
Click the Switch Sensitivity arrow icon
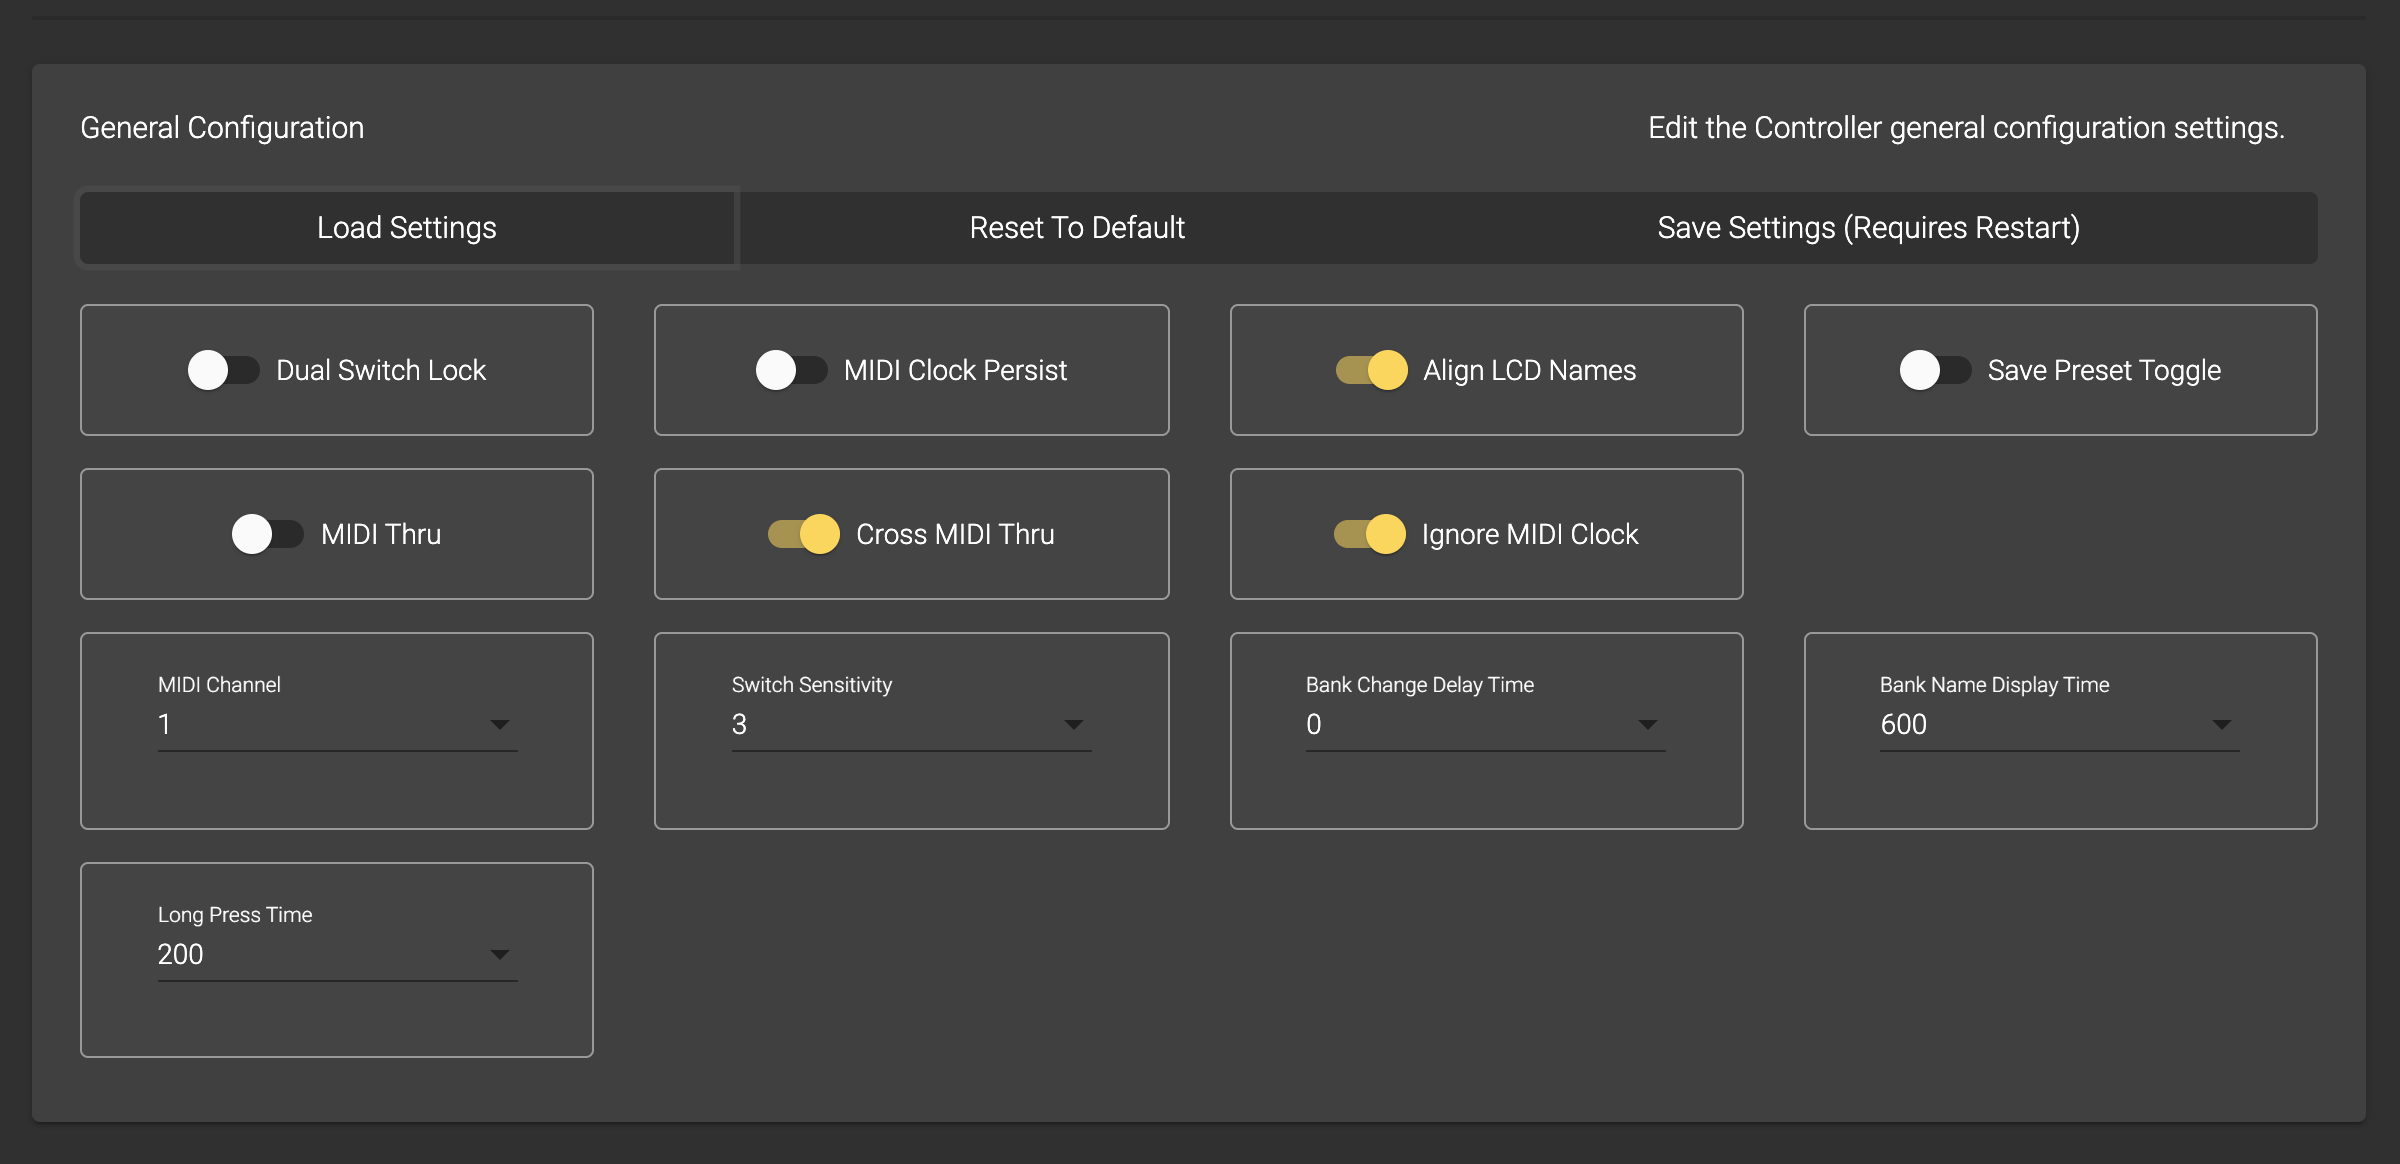tap(1074, 725)
